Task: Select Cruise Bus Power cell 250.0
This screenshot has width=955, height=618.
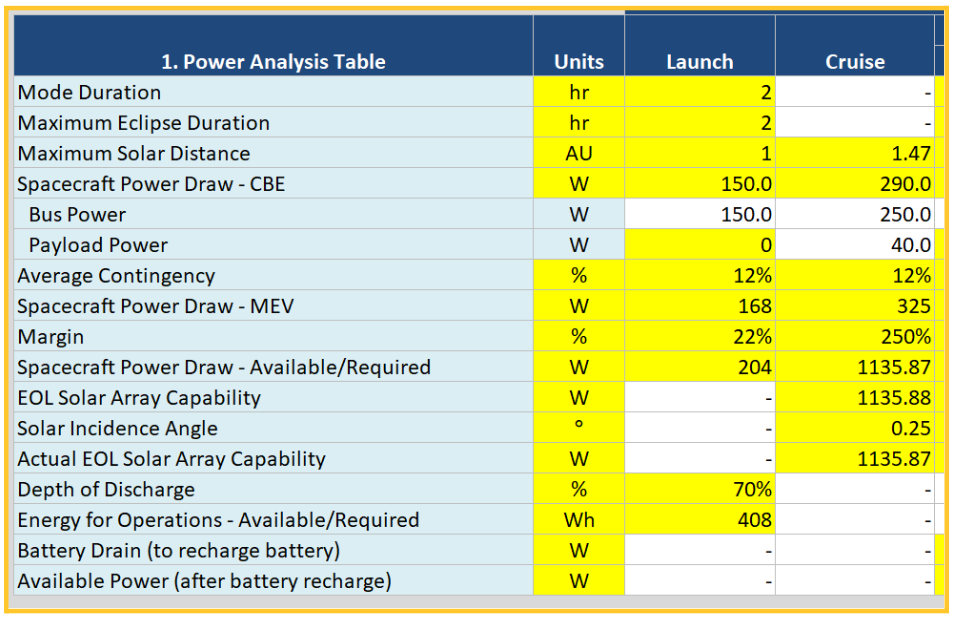Action: coord(854,214)
